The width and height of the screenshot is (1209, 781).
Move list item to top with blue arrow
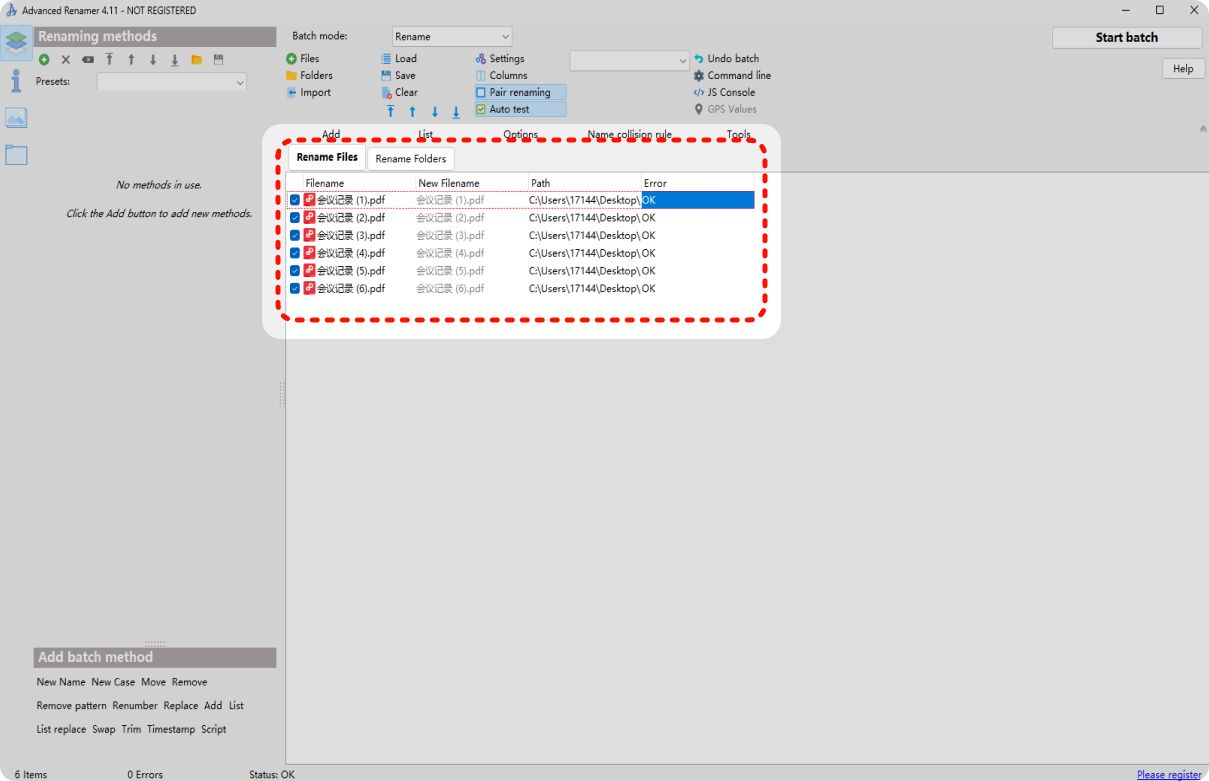(390, 112)
